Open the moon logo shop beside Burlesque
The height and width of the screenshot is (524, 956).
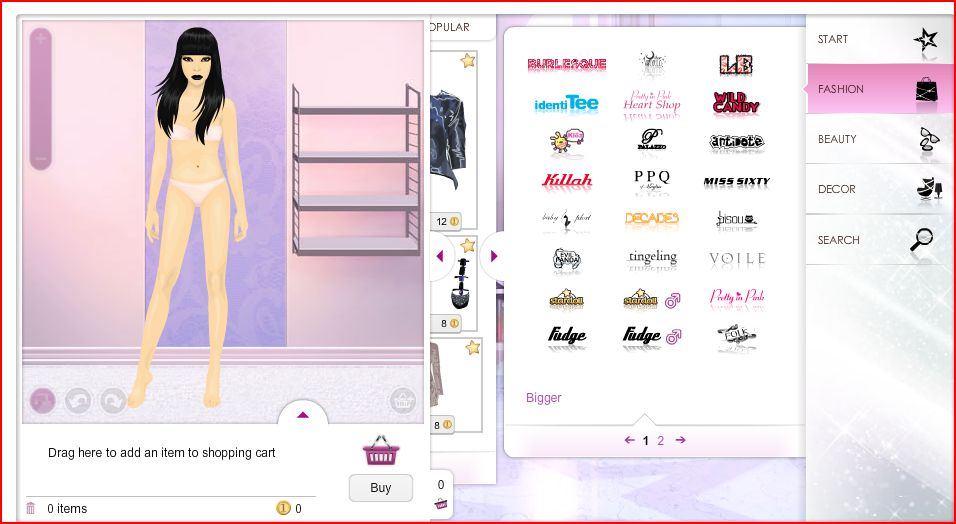click(x=652, y=64)
